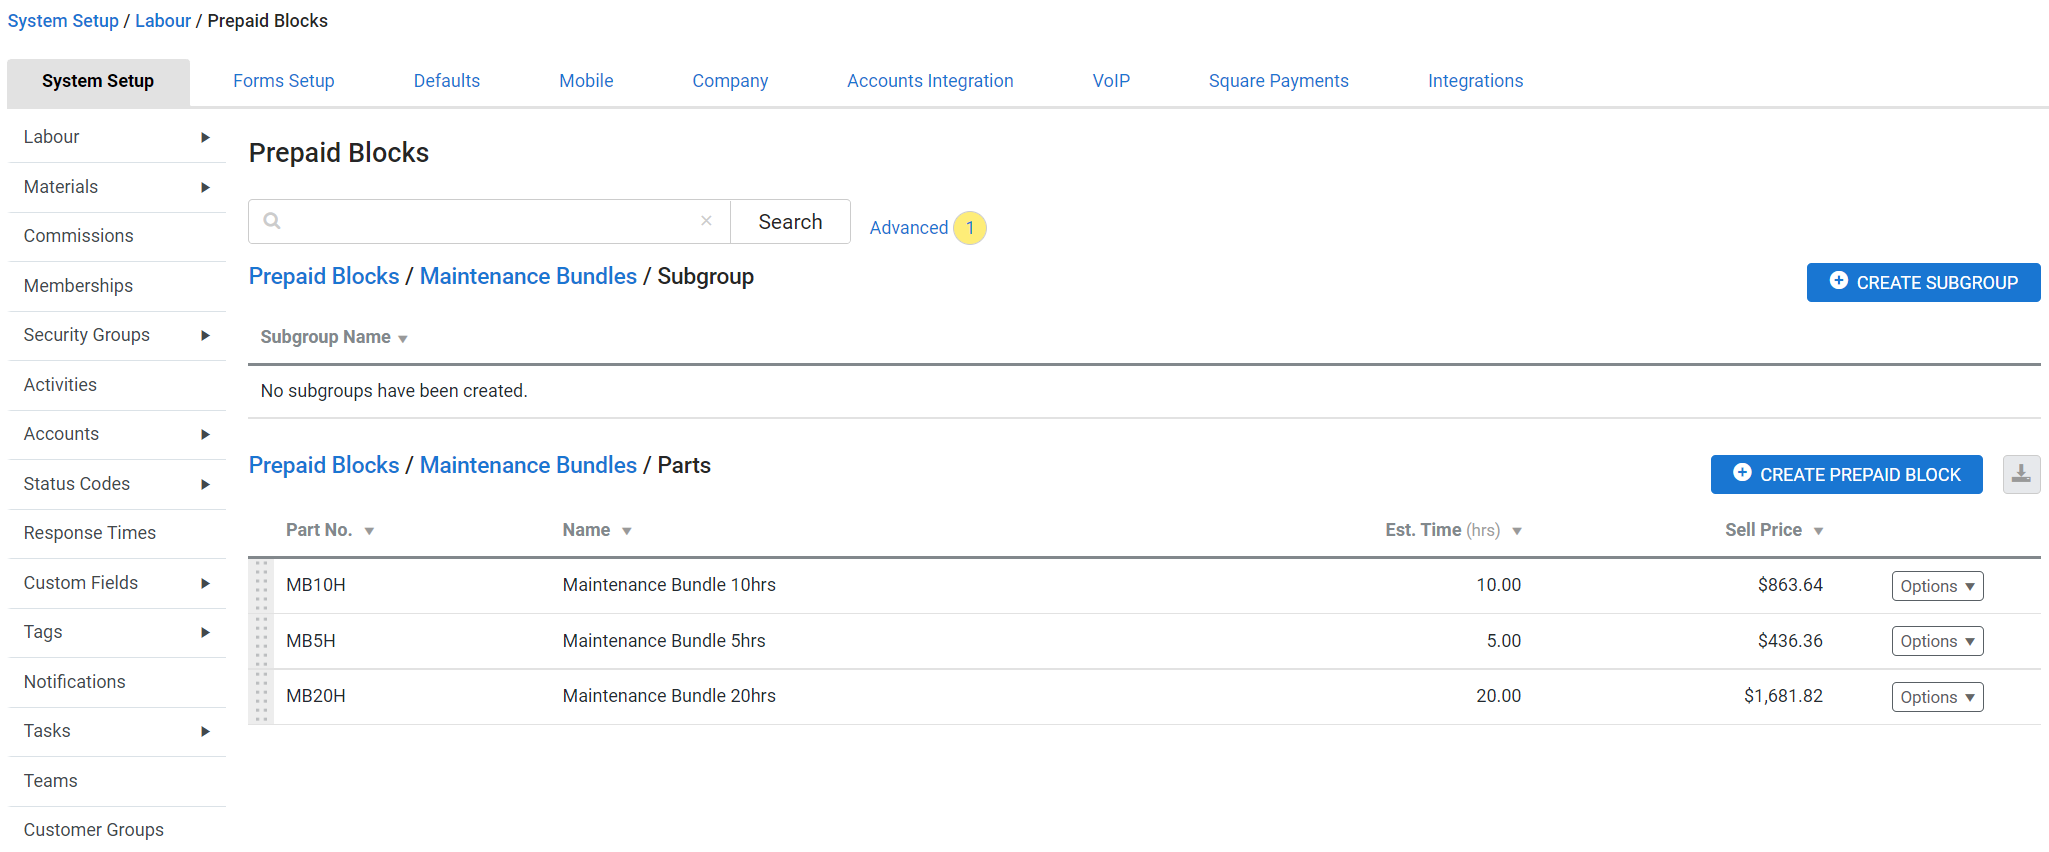
Task: Switch to the Defaults tab
Action: click(447, 81)
